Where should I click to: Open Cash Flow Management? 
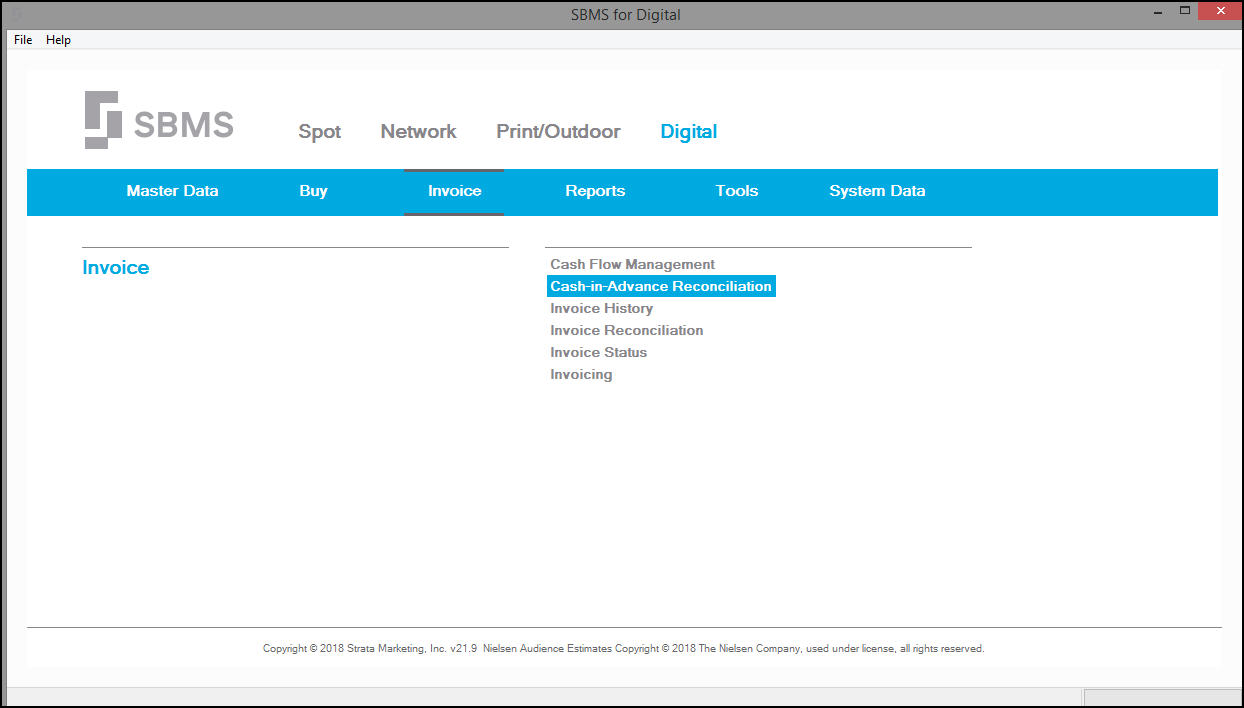point(632,264)
